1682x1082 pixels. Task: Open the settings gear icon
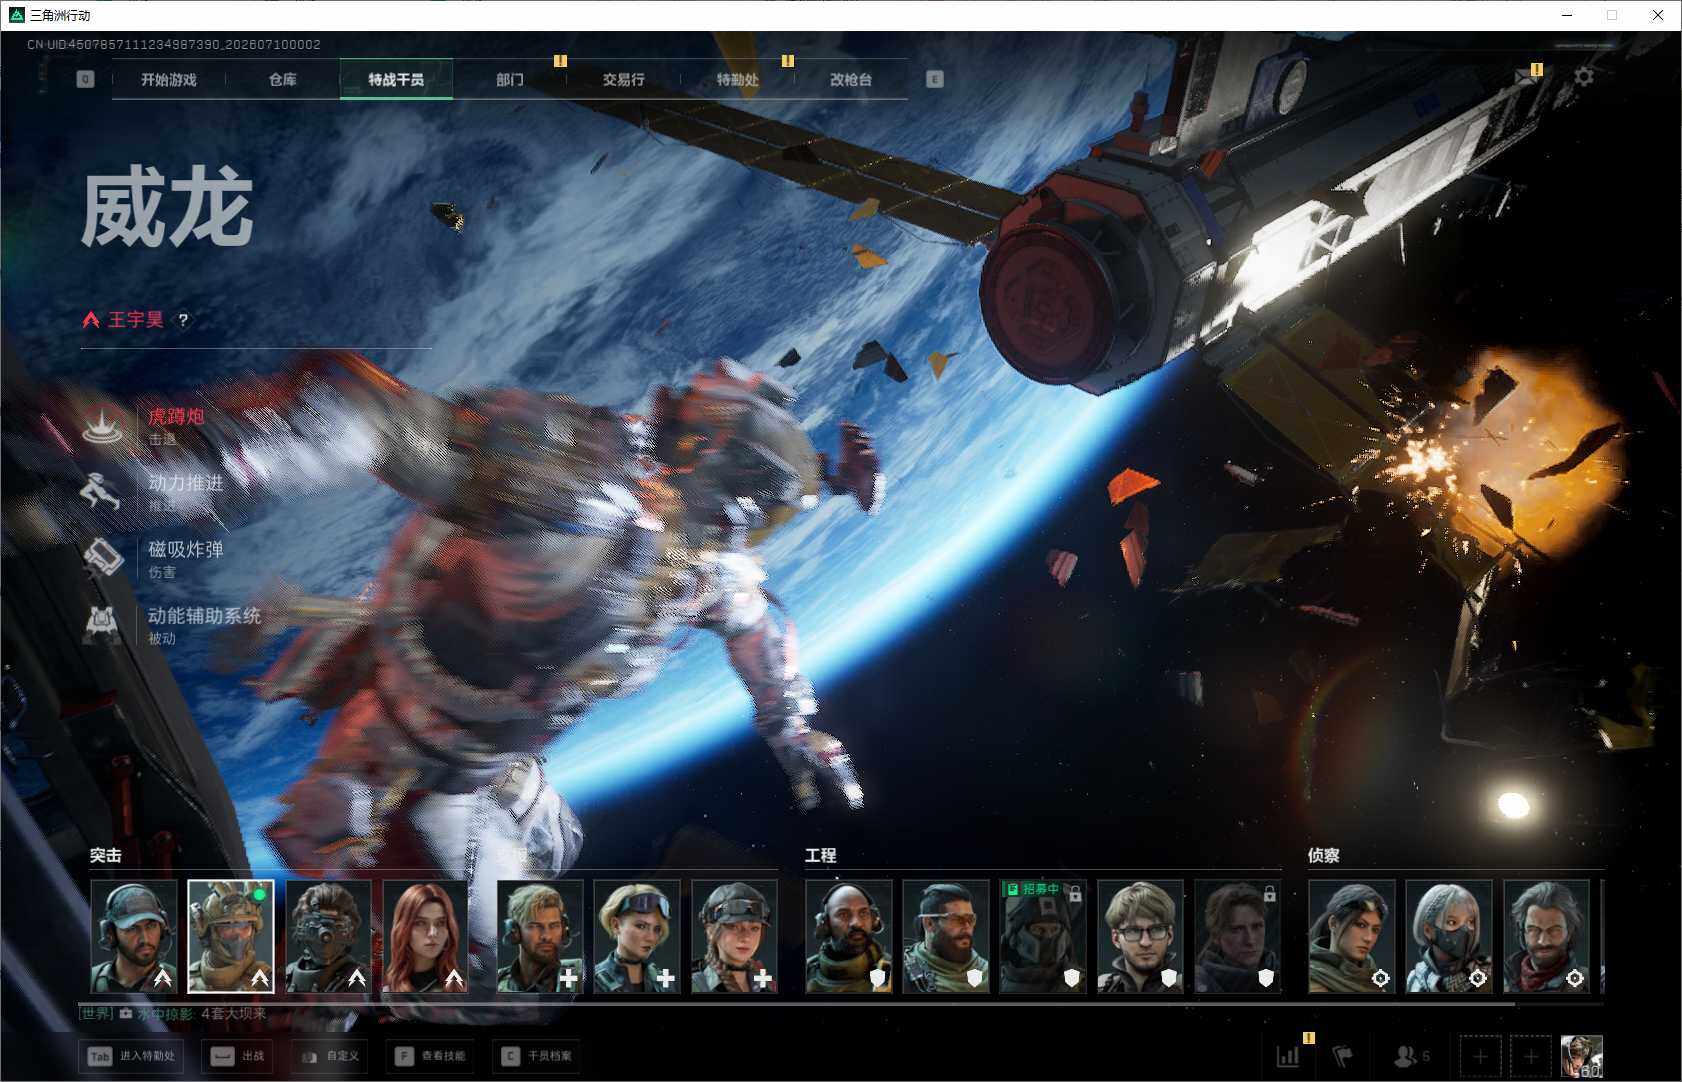[1584, 77]
